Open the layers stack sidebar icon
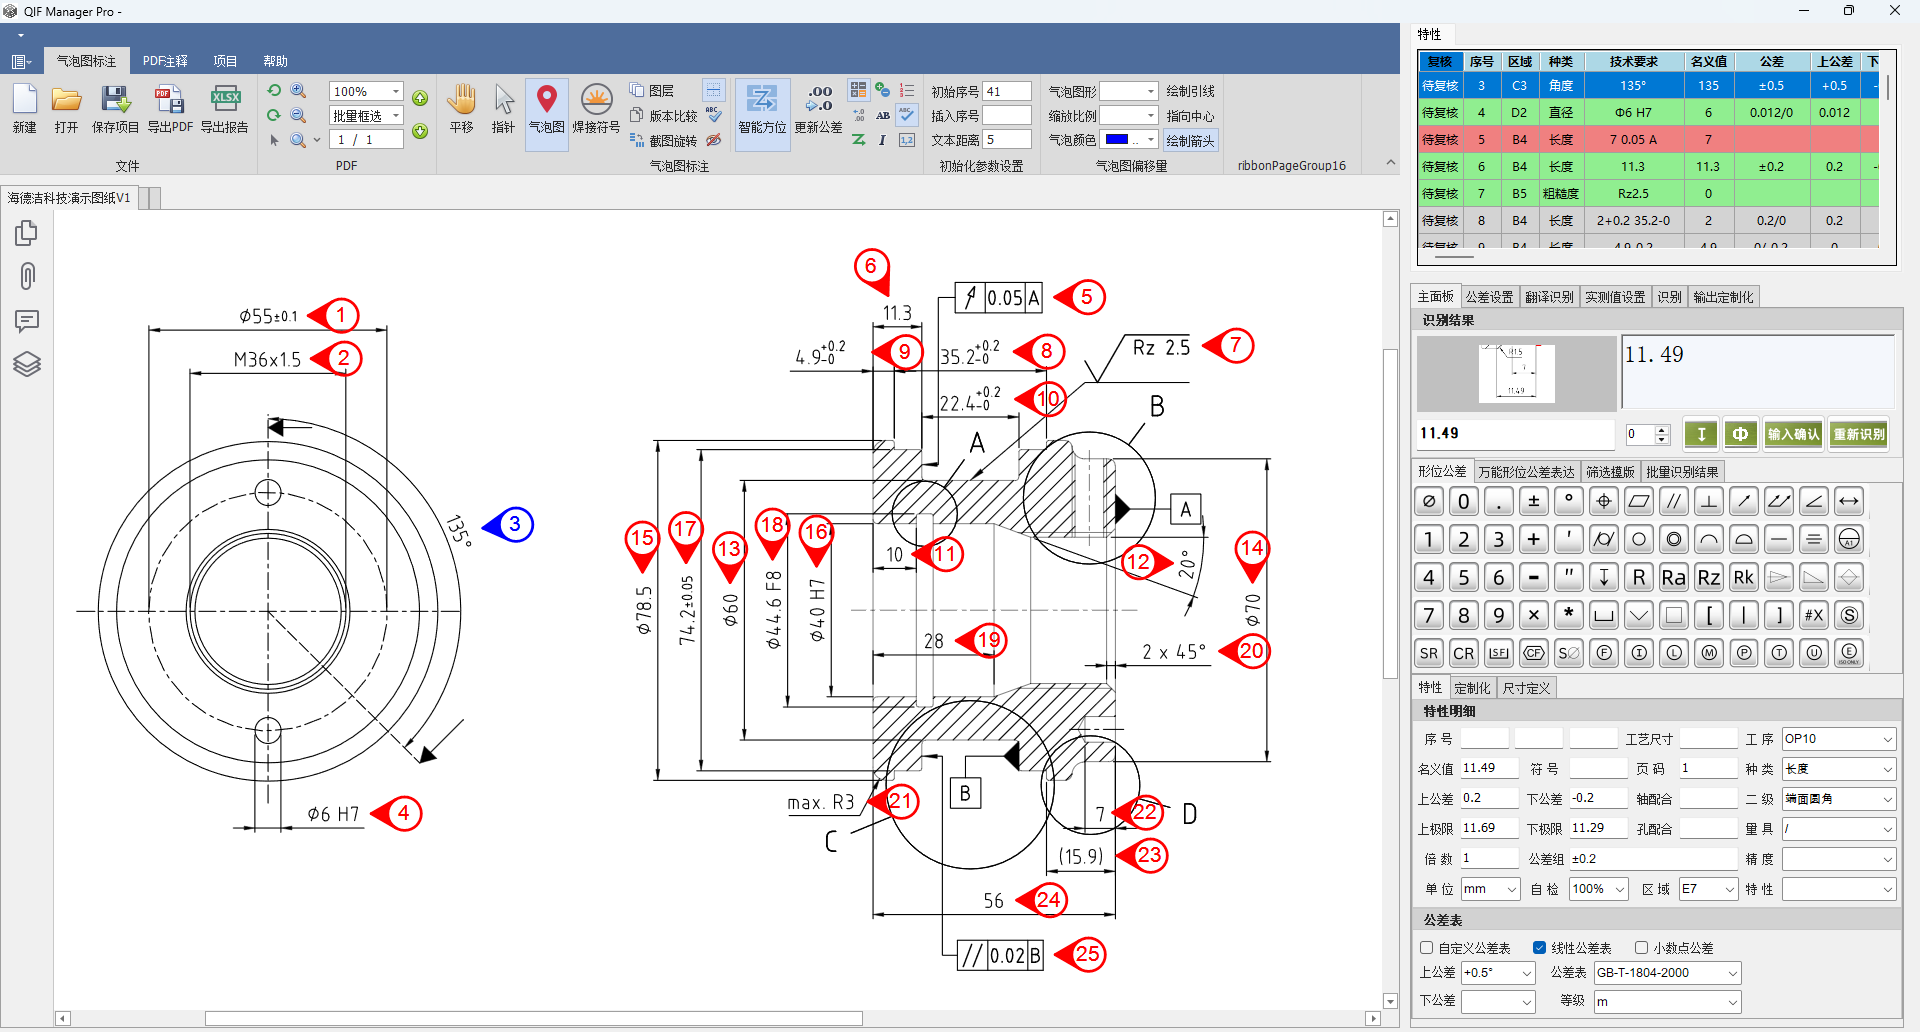The height and width of the screenshot is (1032, 1920). (27, 364)
